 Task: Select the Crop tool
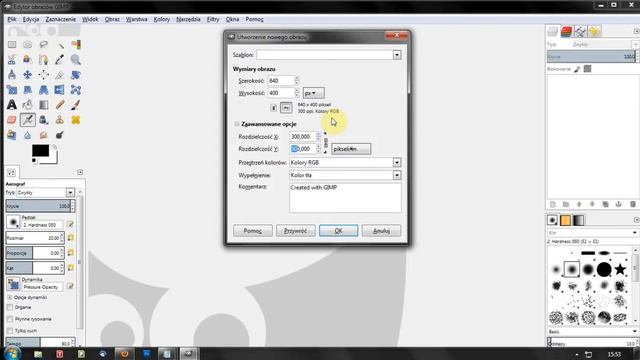(x=60, y=75)
